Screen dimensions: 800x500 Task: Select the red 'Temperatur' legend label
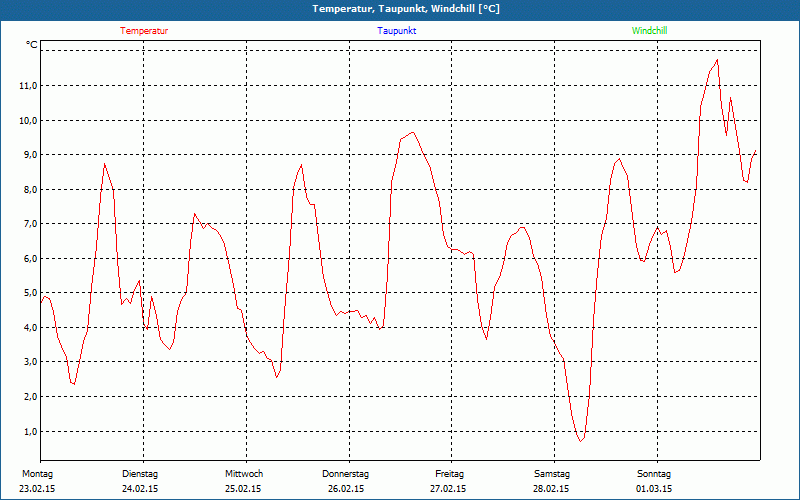[x=144, y=31]
